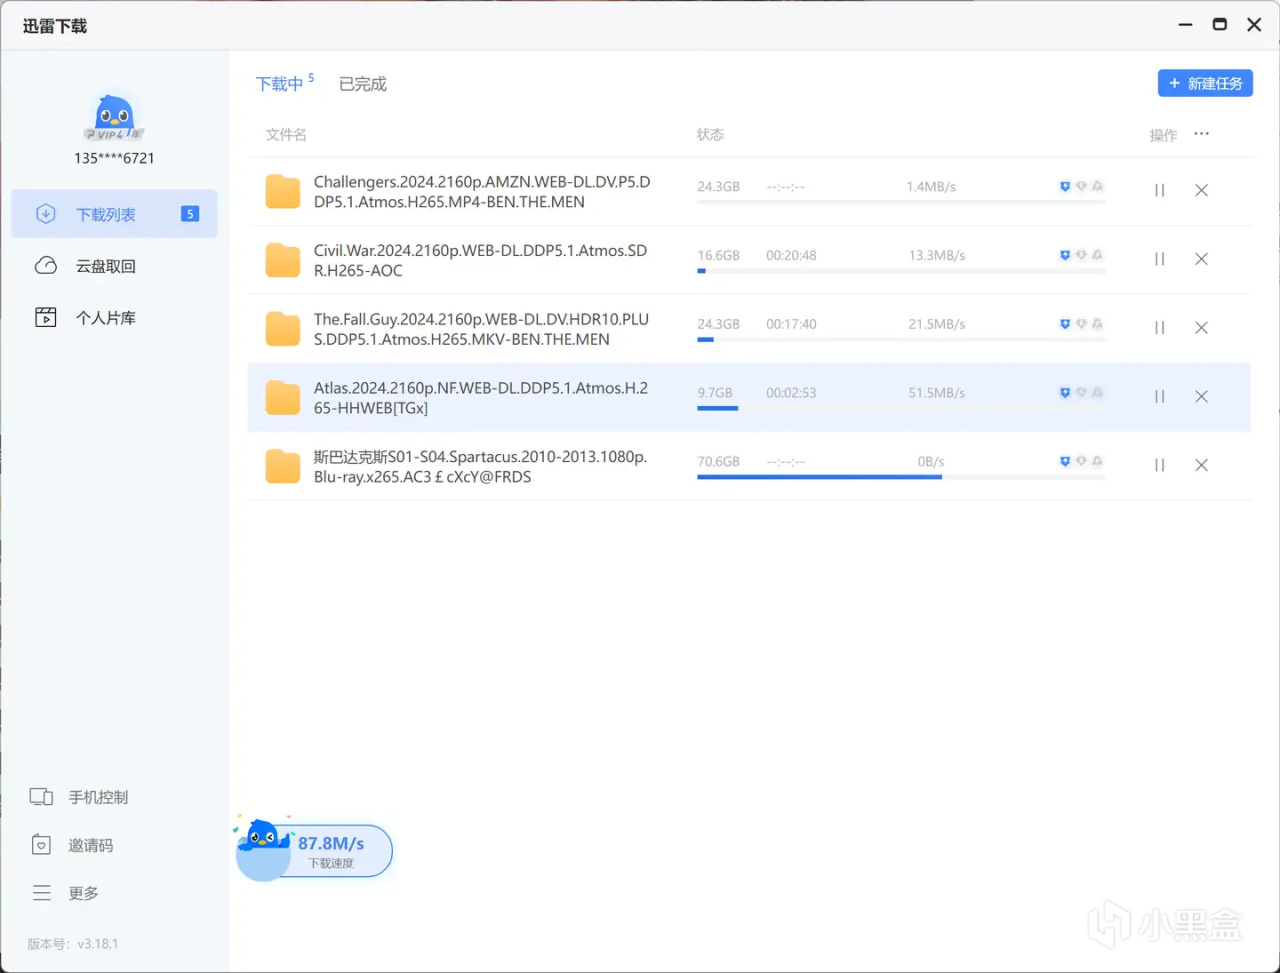Delete the Challengers download task
Viewport: 1280px width, 973px height.
click(x=1202, y=190)
